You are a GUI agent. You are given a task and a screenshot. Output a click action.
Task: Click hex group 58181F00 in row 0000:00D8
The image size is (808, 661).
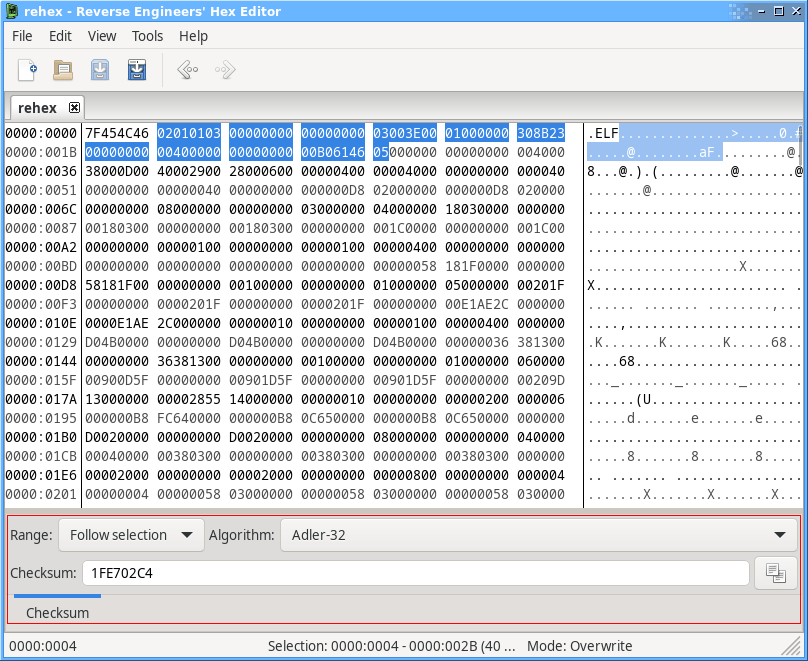pyautogui.click(x=117, y=285)
